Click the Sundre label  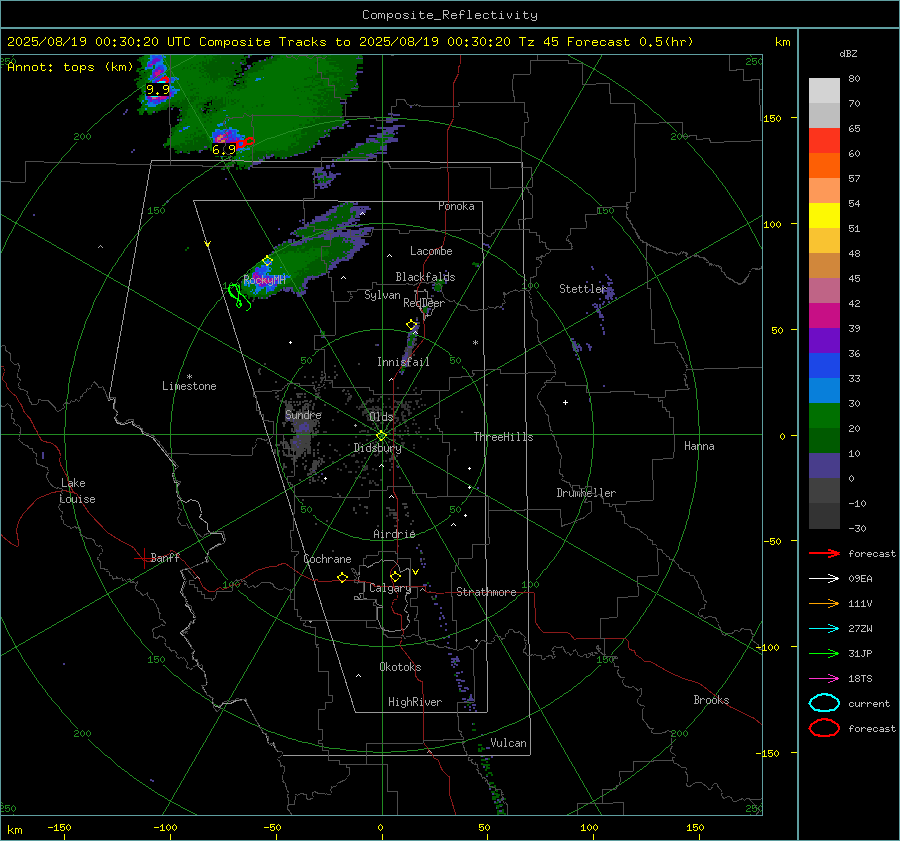[x=303, y=415]
